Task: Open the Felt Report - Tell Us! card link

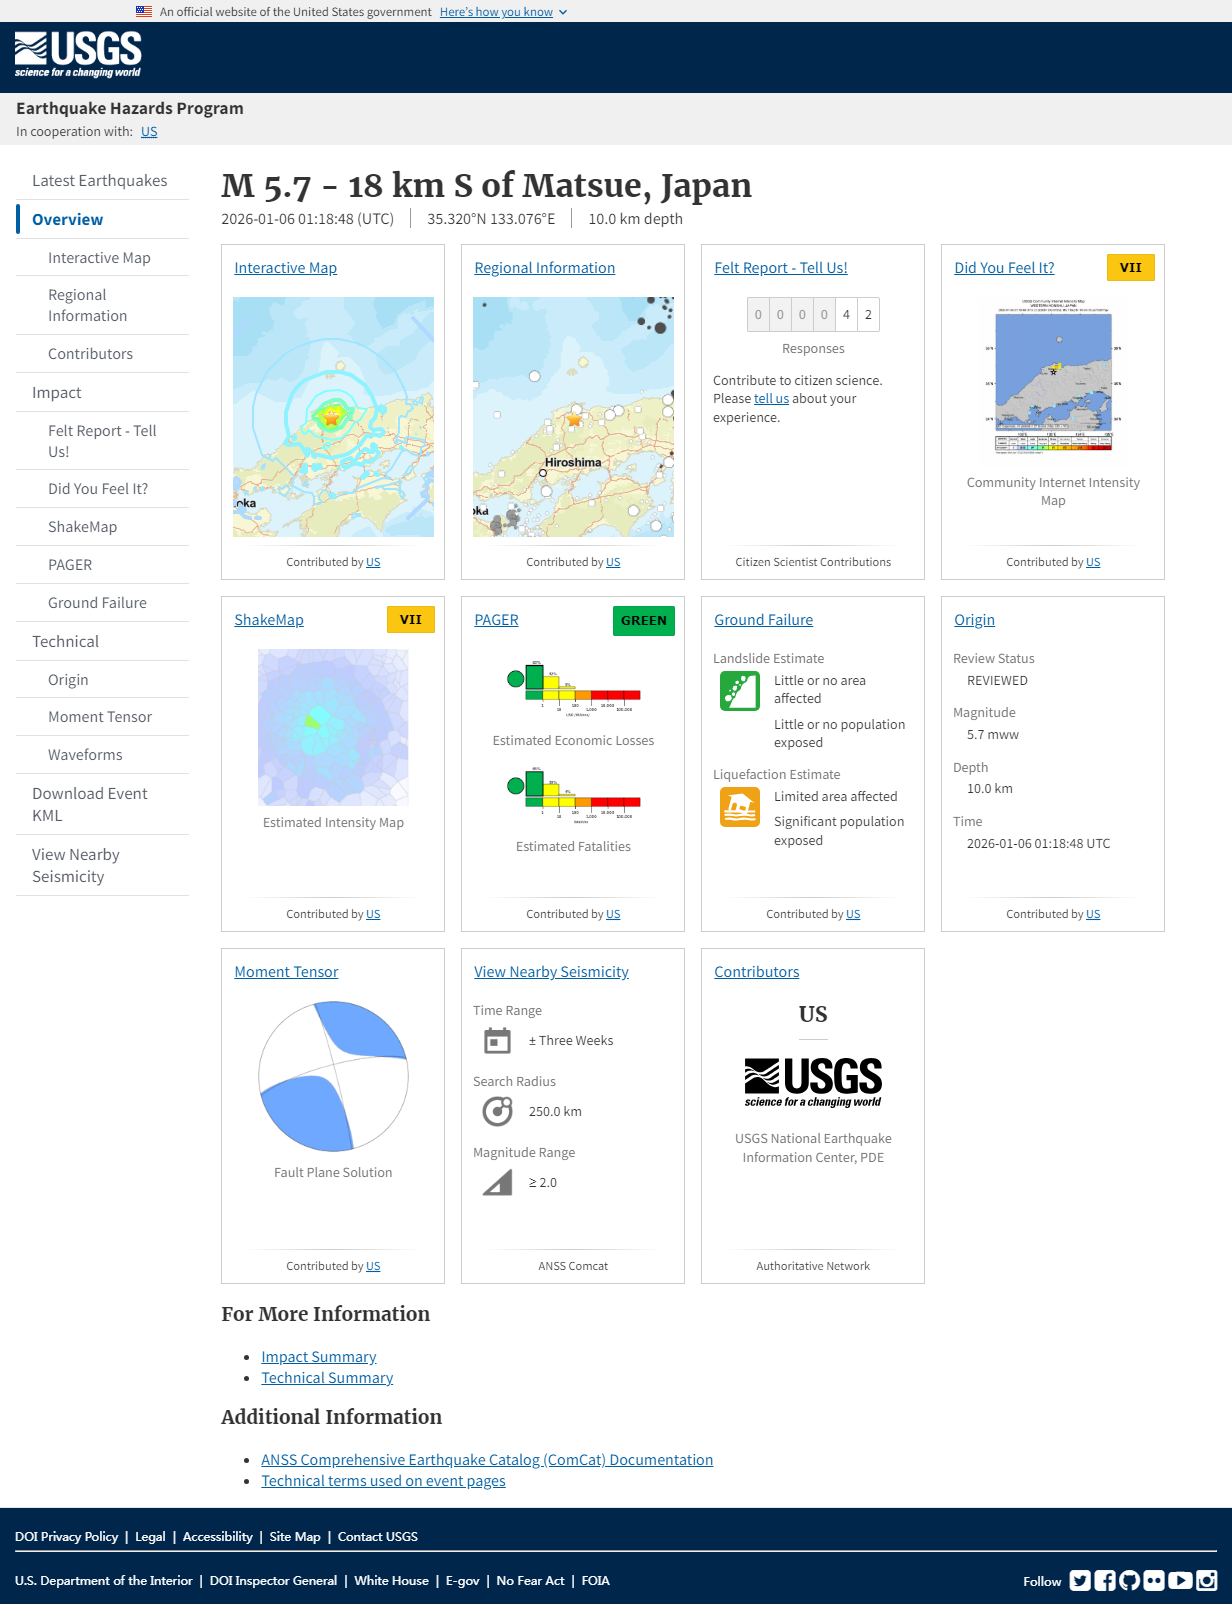Action: coord(781,268)
